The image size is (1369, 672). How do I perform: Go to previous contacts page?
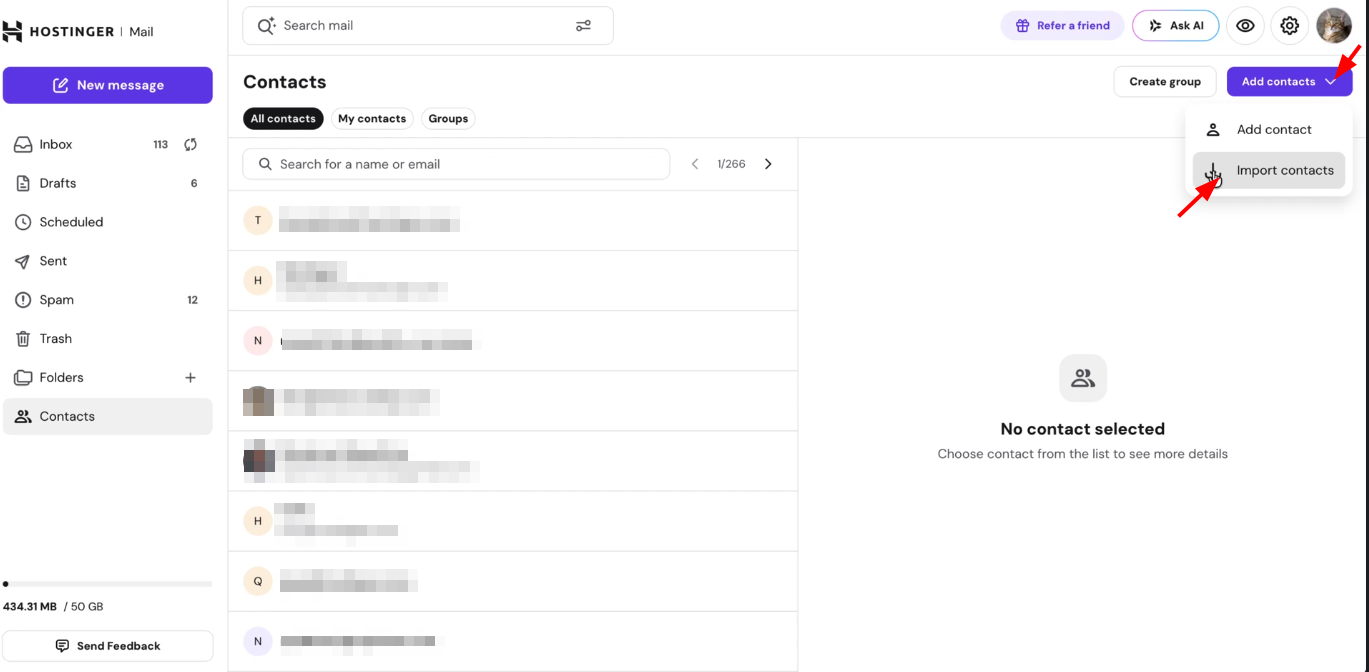coord(695,164)
